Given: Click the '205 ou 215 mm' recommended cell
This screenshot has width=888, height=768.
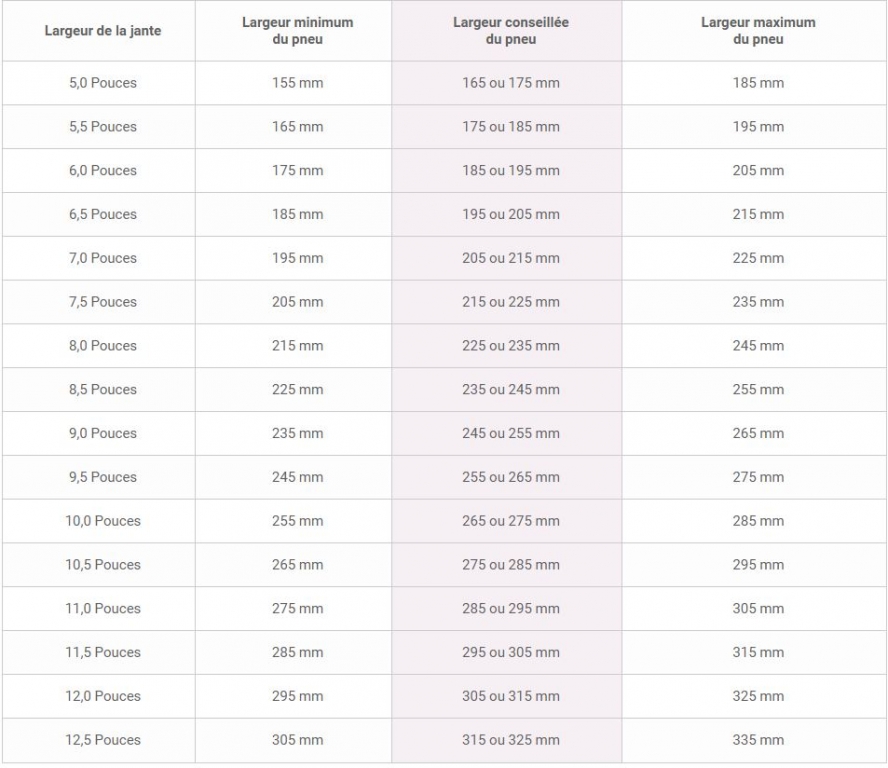Looking at the screenshot, I should (x=511, y=258).
